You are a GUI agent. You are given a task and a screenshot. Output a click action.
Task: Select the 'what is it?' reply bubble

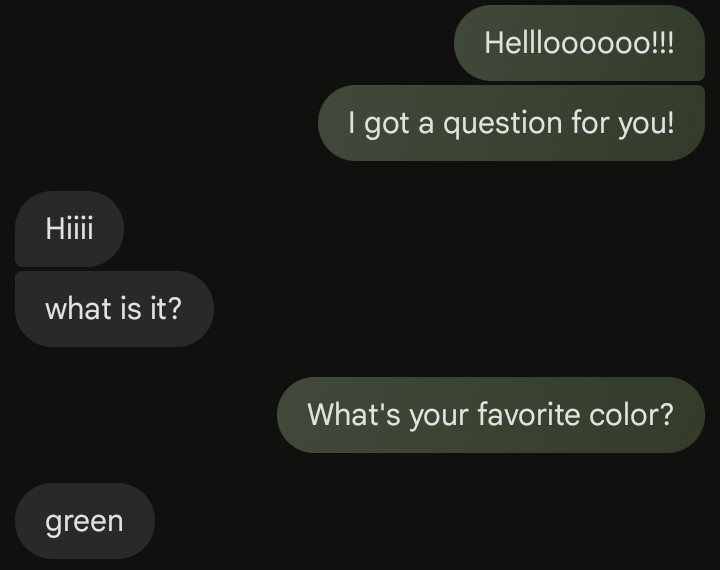[114, 308]
